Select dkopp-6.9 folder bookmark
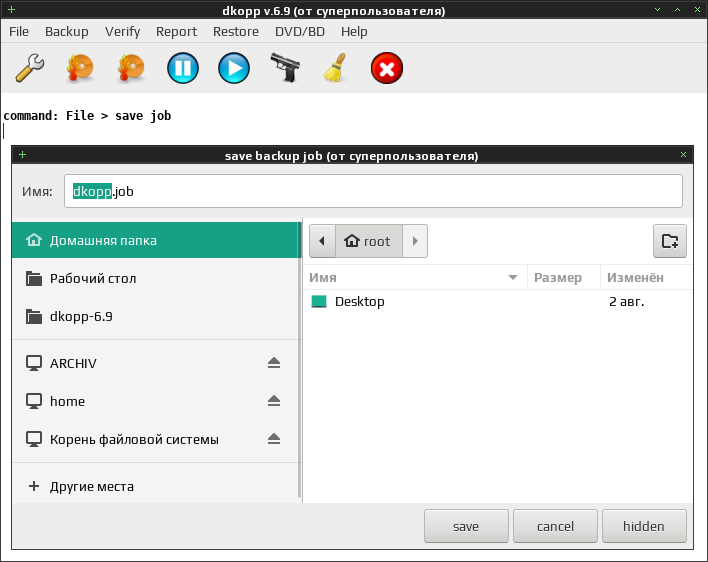Screen dimensions: 708x562 156,316
